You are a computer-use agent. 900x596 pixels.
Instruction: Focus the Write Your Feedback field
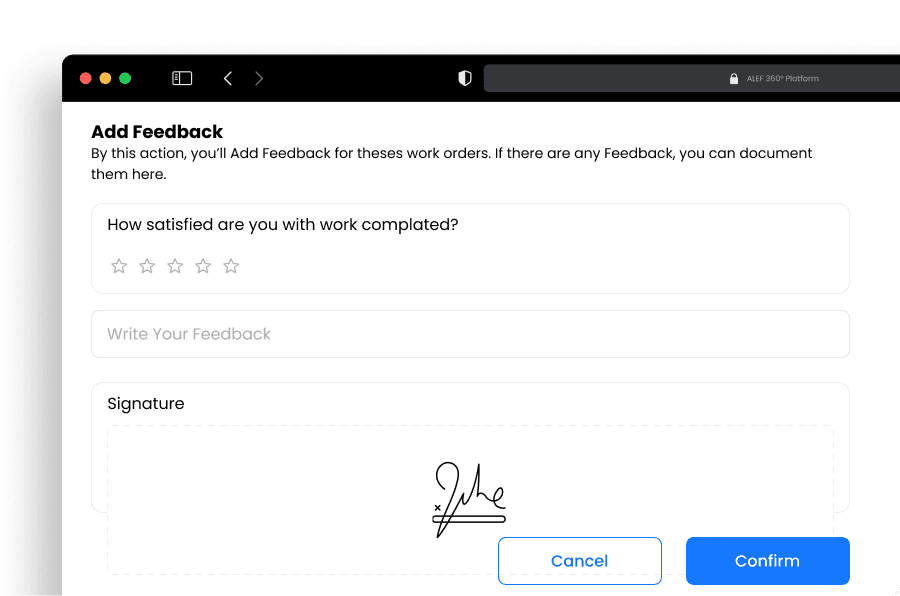(470, 334)
